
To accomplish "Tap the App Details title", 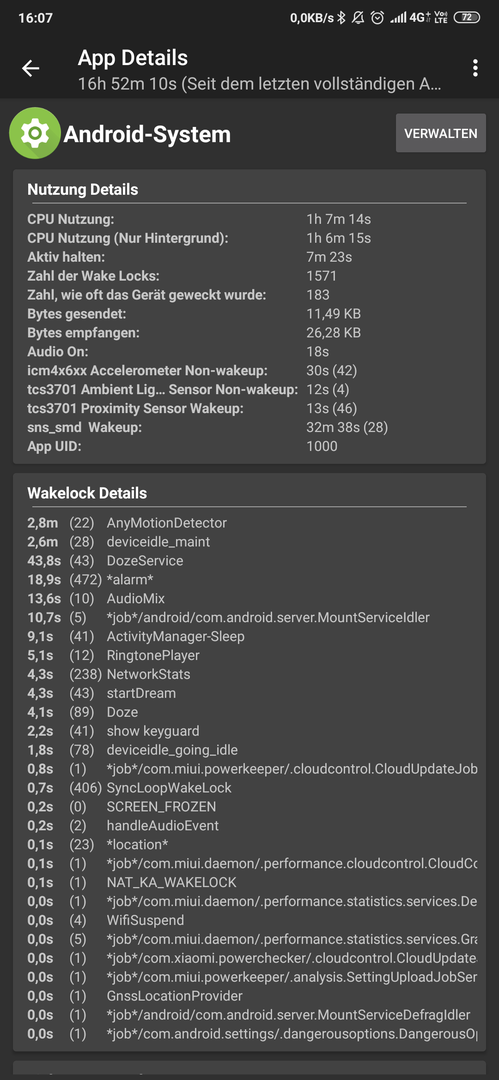I will (x=133, y=57).
